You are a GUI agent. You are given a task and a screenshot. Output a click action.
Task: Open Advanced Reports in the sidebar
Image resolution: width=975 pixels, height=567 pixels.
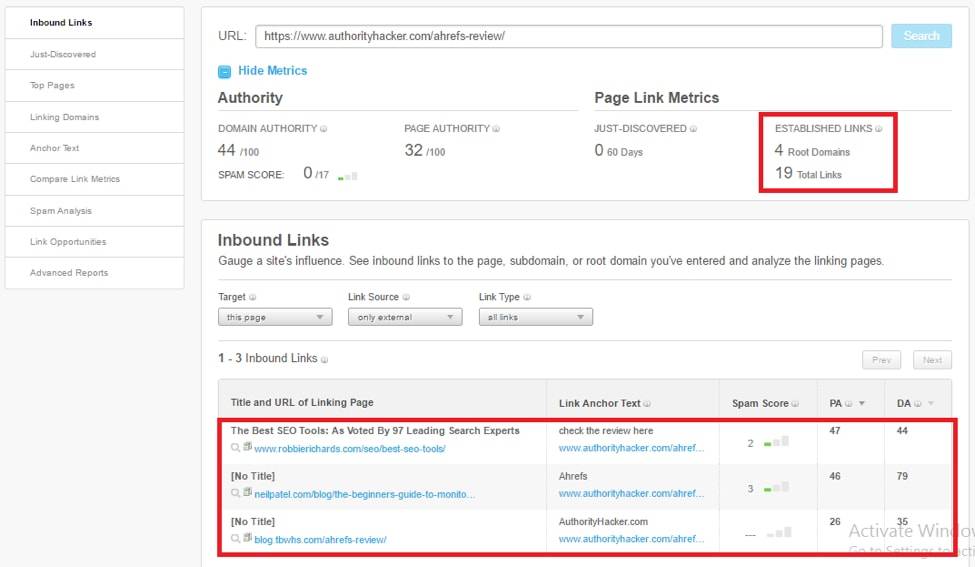[x=95, y=274]
